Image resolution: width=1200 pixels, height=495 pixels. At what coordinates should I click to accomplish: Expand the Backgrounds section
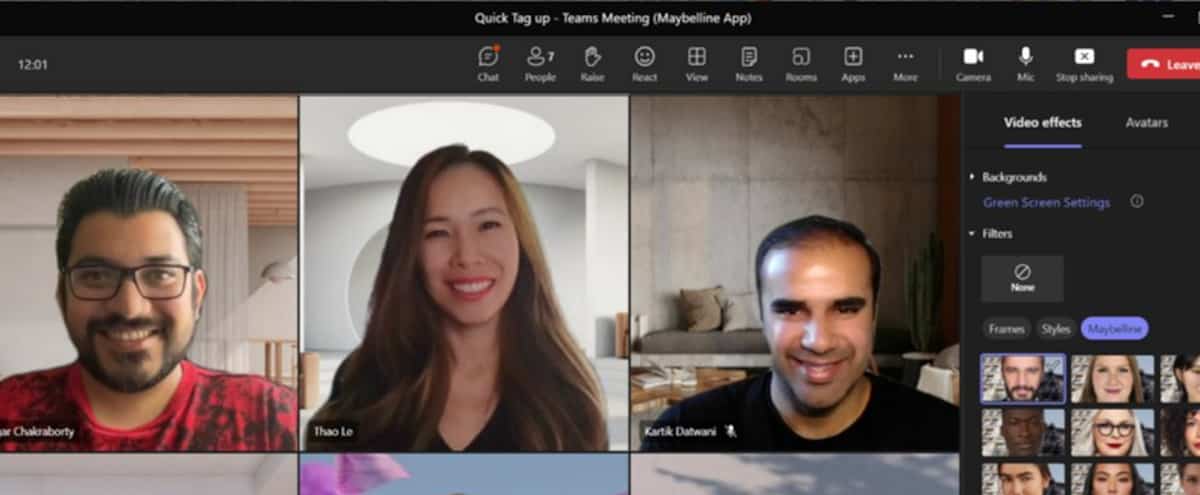point(1008,177)
